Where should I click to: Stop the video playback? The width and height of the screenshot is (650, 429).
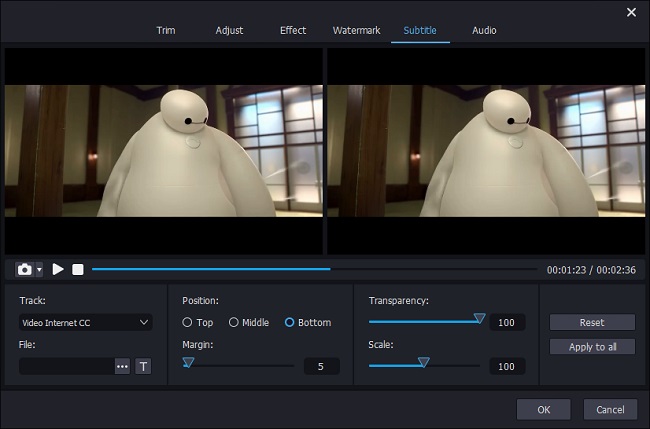tap(78, 269)
